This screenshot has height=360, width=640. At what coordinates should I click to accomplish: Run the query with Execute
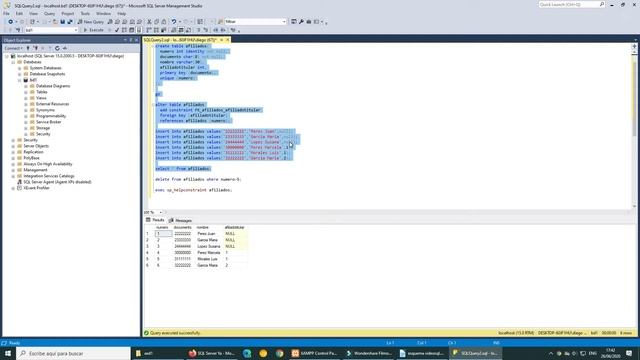pos(94,30)
